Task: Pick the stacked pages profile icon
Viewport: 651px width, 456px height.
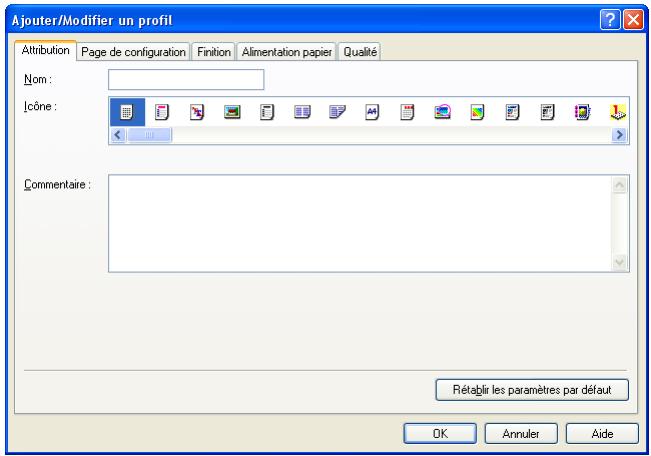Action: tap(337, 112)
